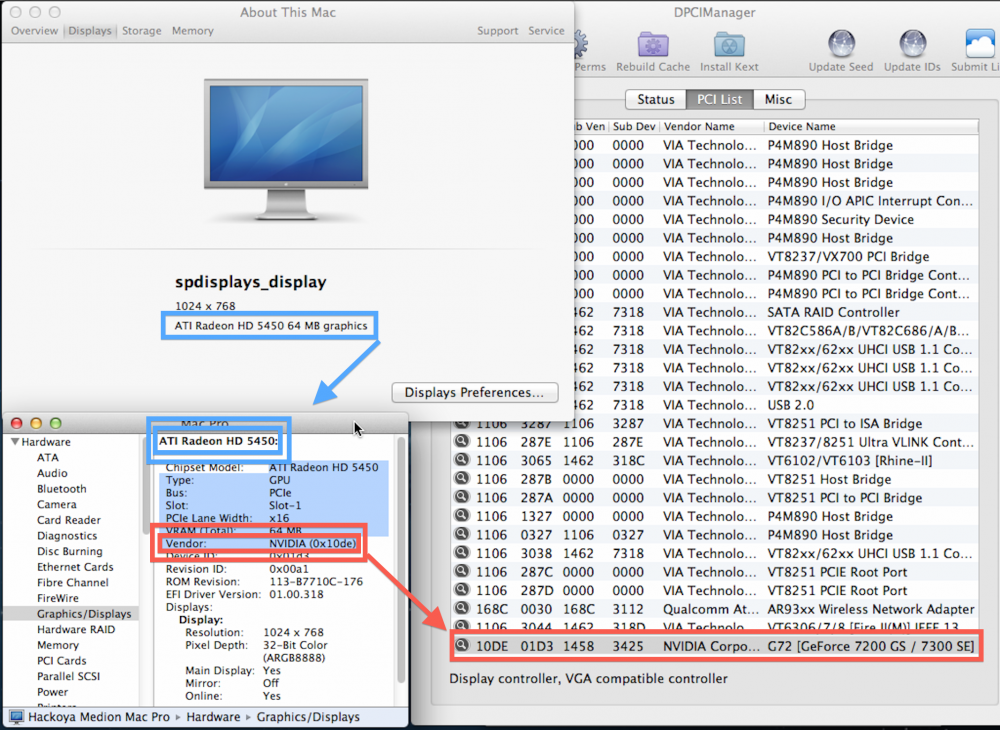Viewport: 1000px width, 730px height.
Task: Collapse the Hardware tree in System Report
Action: [x=15, y=442]
